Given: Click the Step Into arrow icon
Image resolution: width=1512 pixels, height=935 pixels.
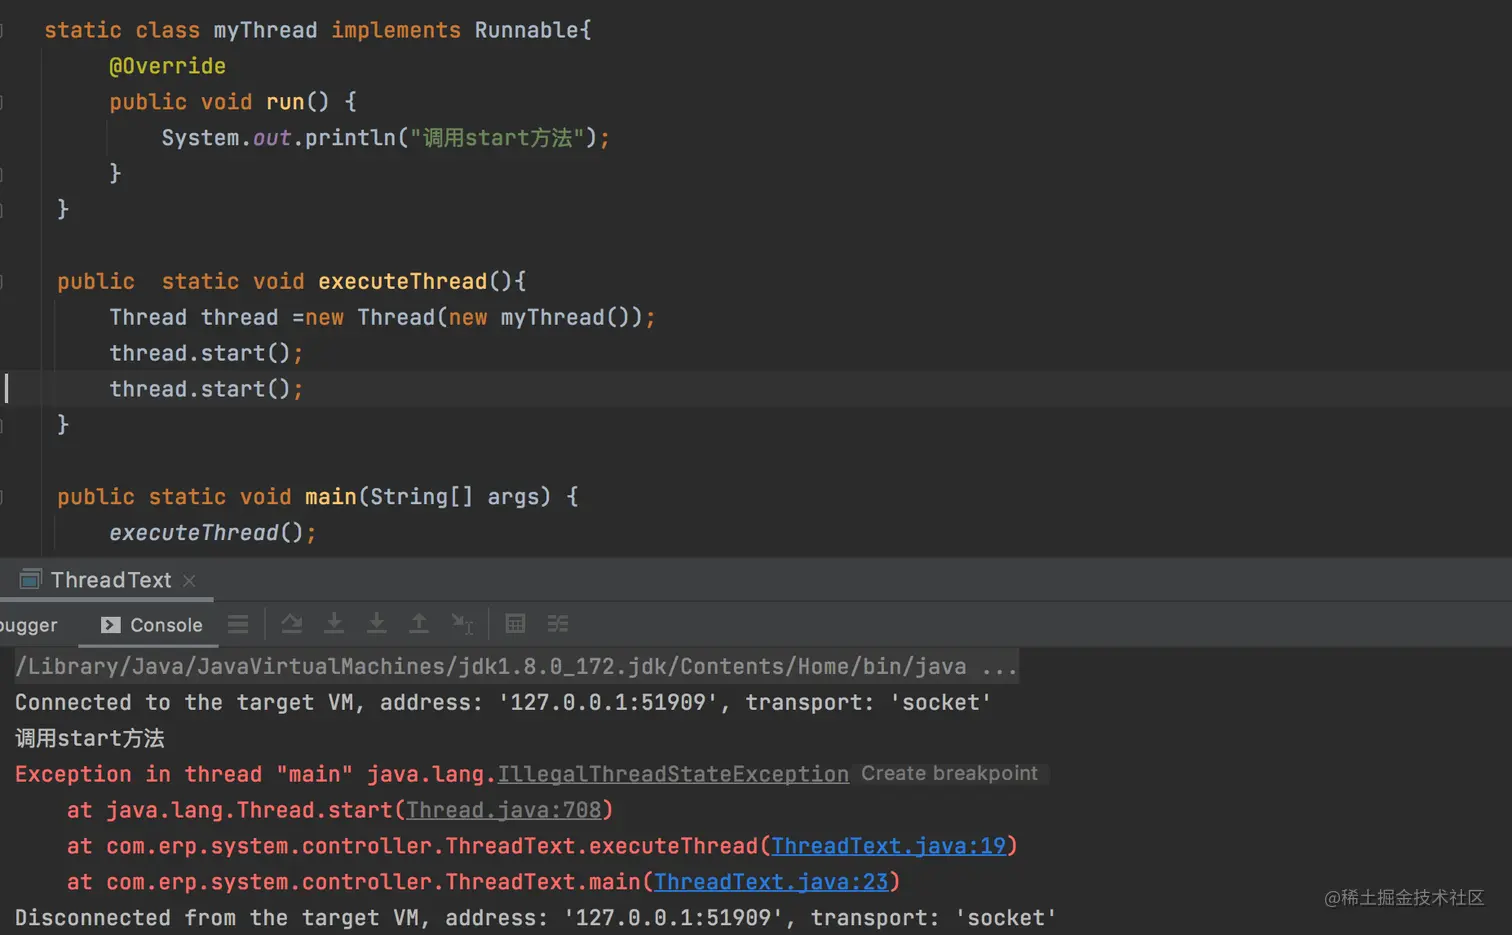Looking at the screenshot, I should tap(334, 624).
